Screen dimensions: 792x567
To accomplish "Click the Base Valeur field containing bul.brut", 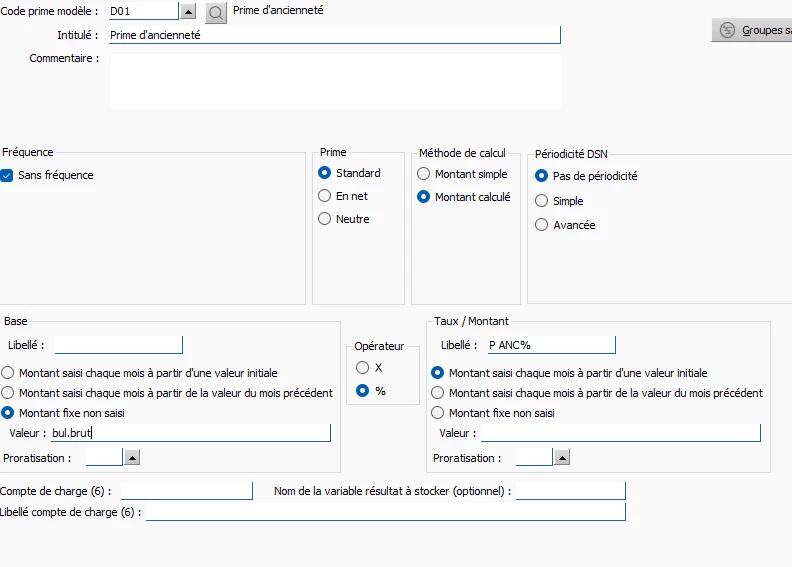I will coord(190,433).
